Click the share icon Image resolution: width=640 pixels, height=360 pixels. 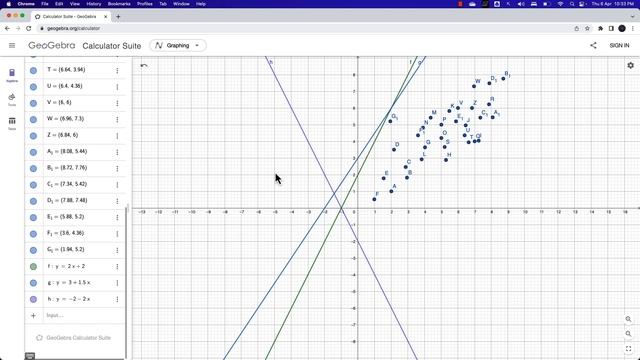(593, 45)
